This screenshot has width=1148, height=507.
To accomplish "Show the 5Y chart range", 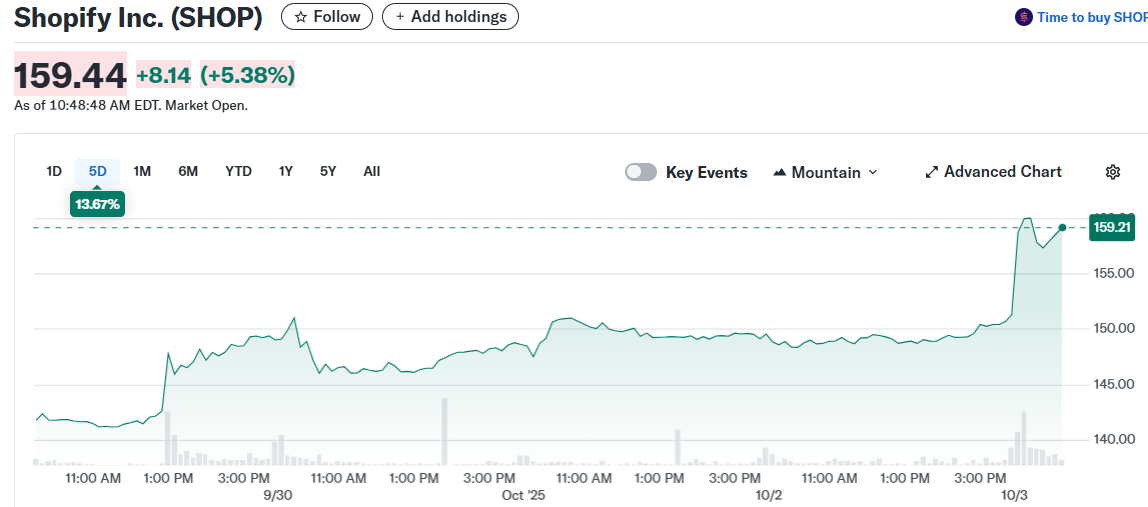I will (328, 171).
